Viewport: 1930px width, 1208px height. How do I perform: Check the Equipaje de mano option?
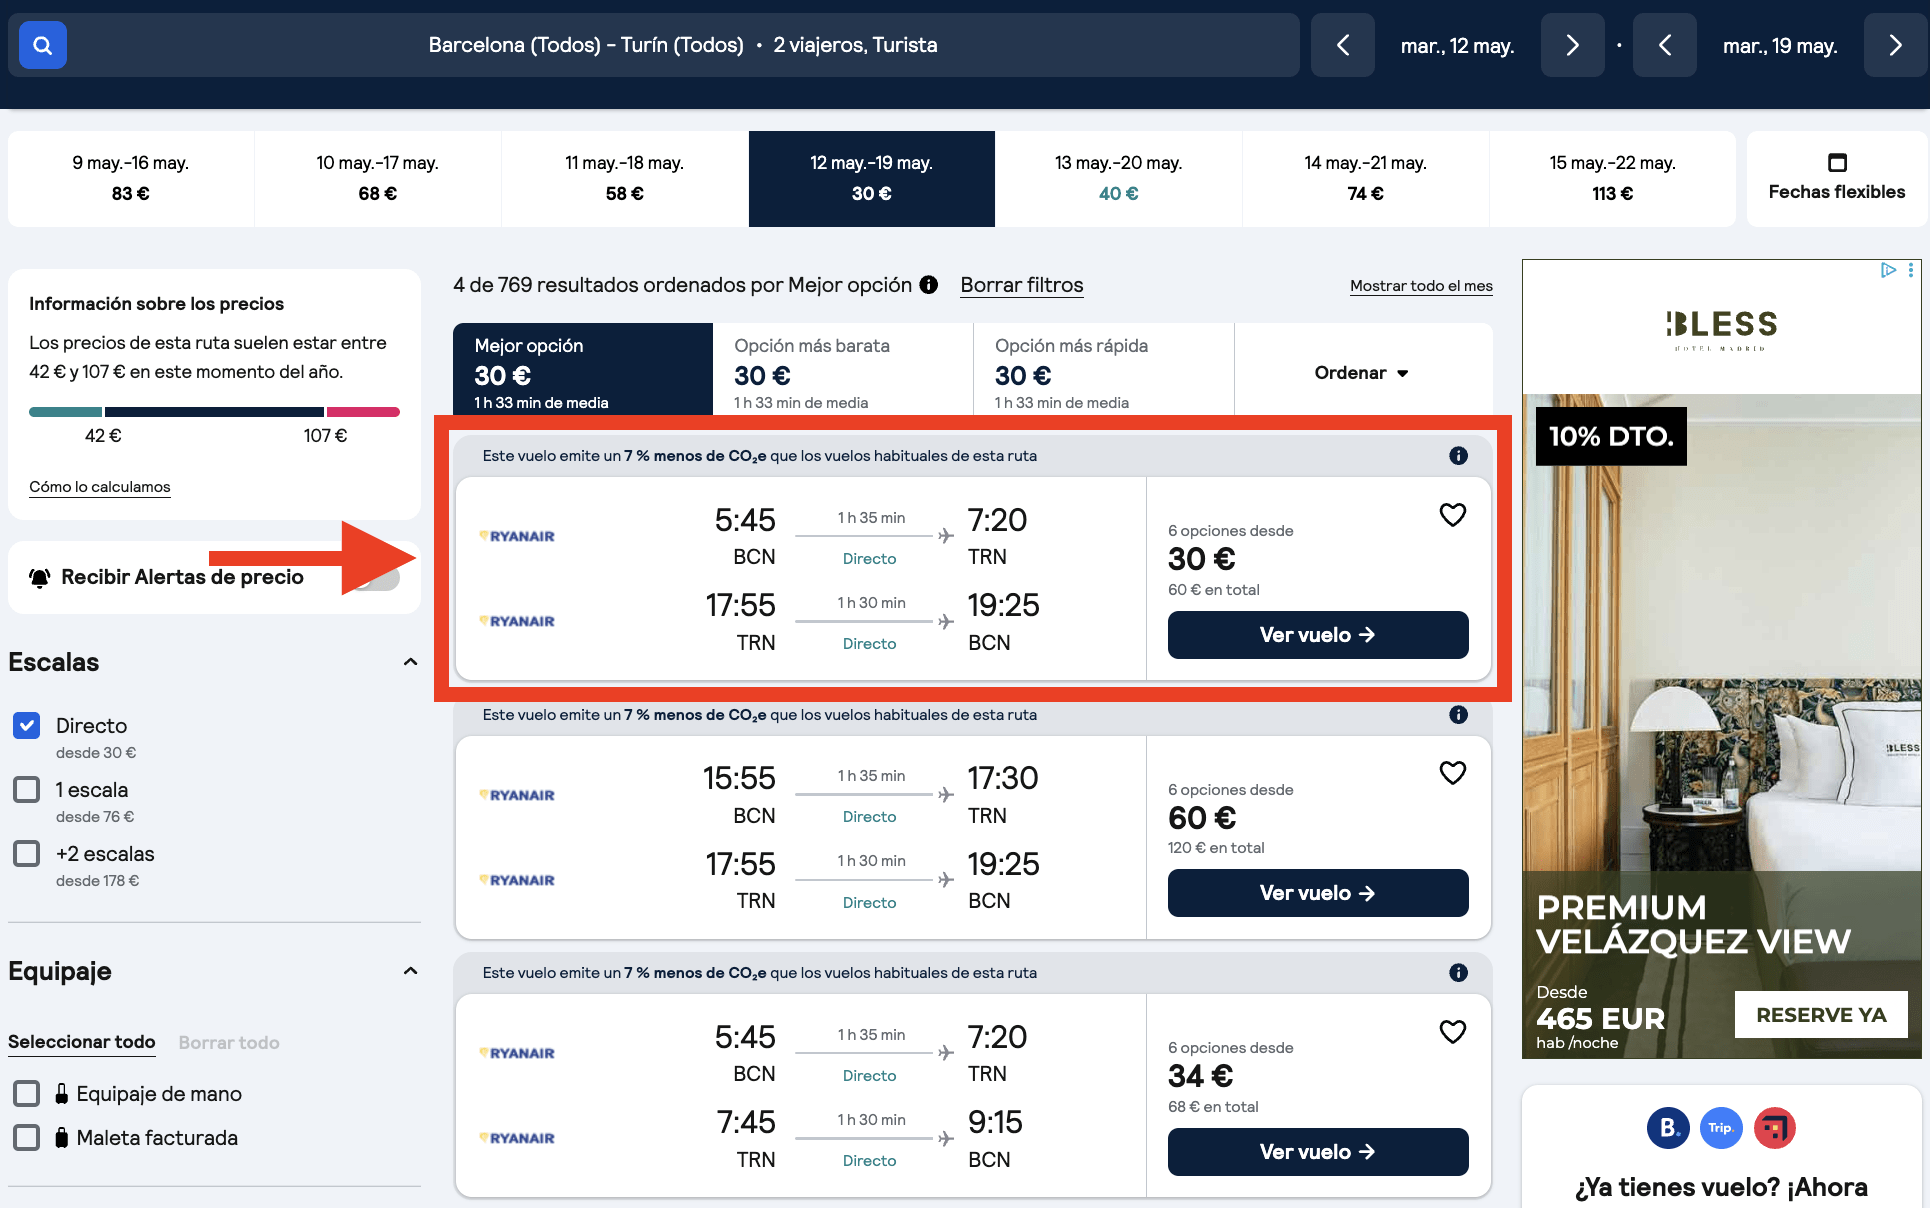click(x=27, y=1093)
